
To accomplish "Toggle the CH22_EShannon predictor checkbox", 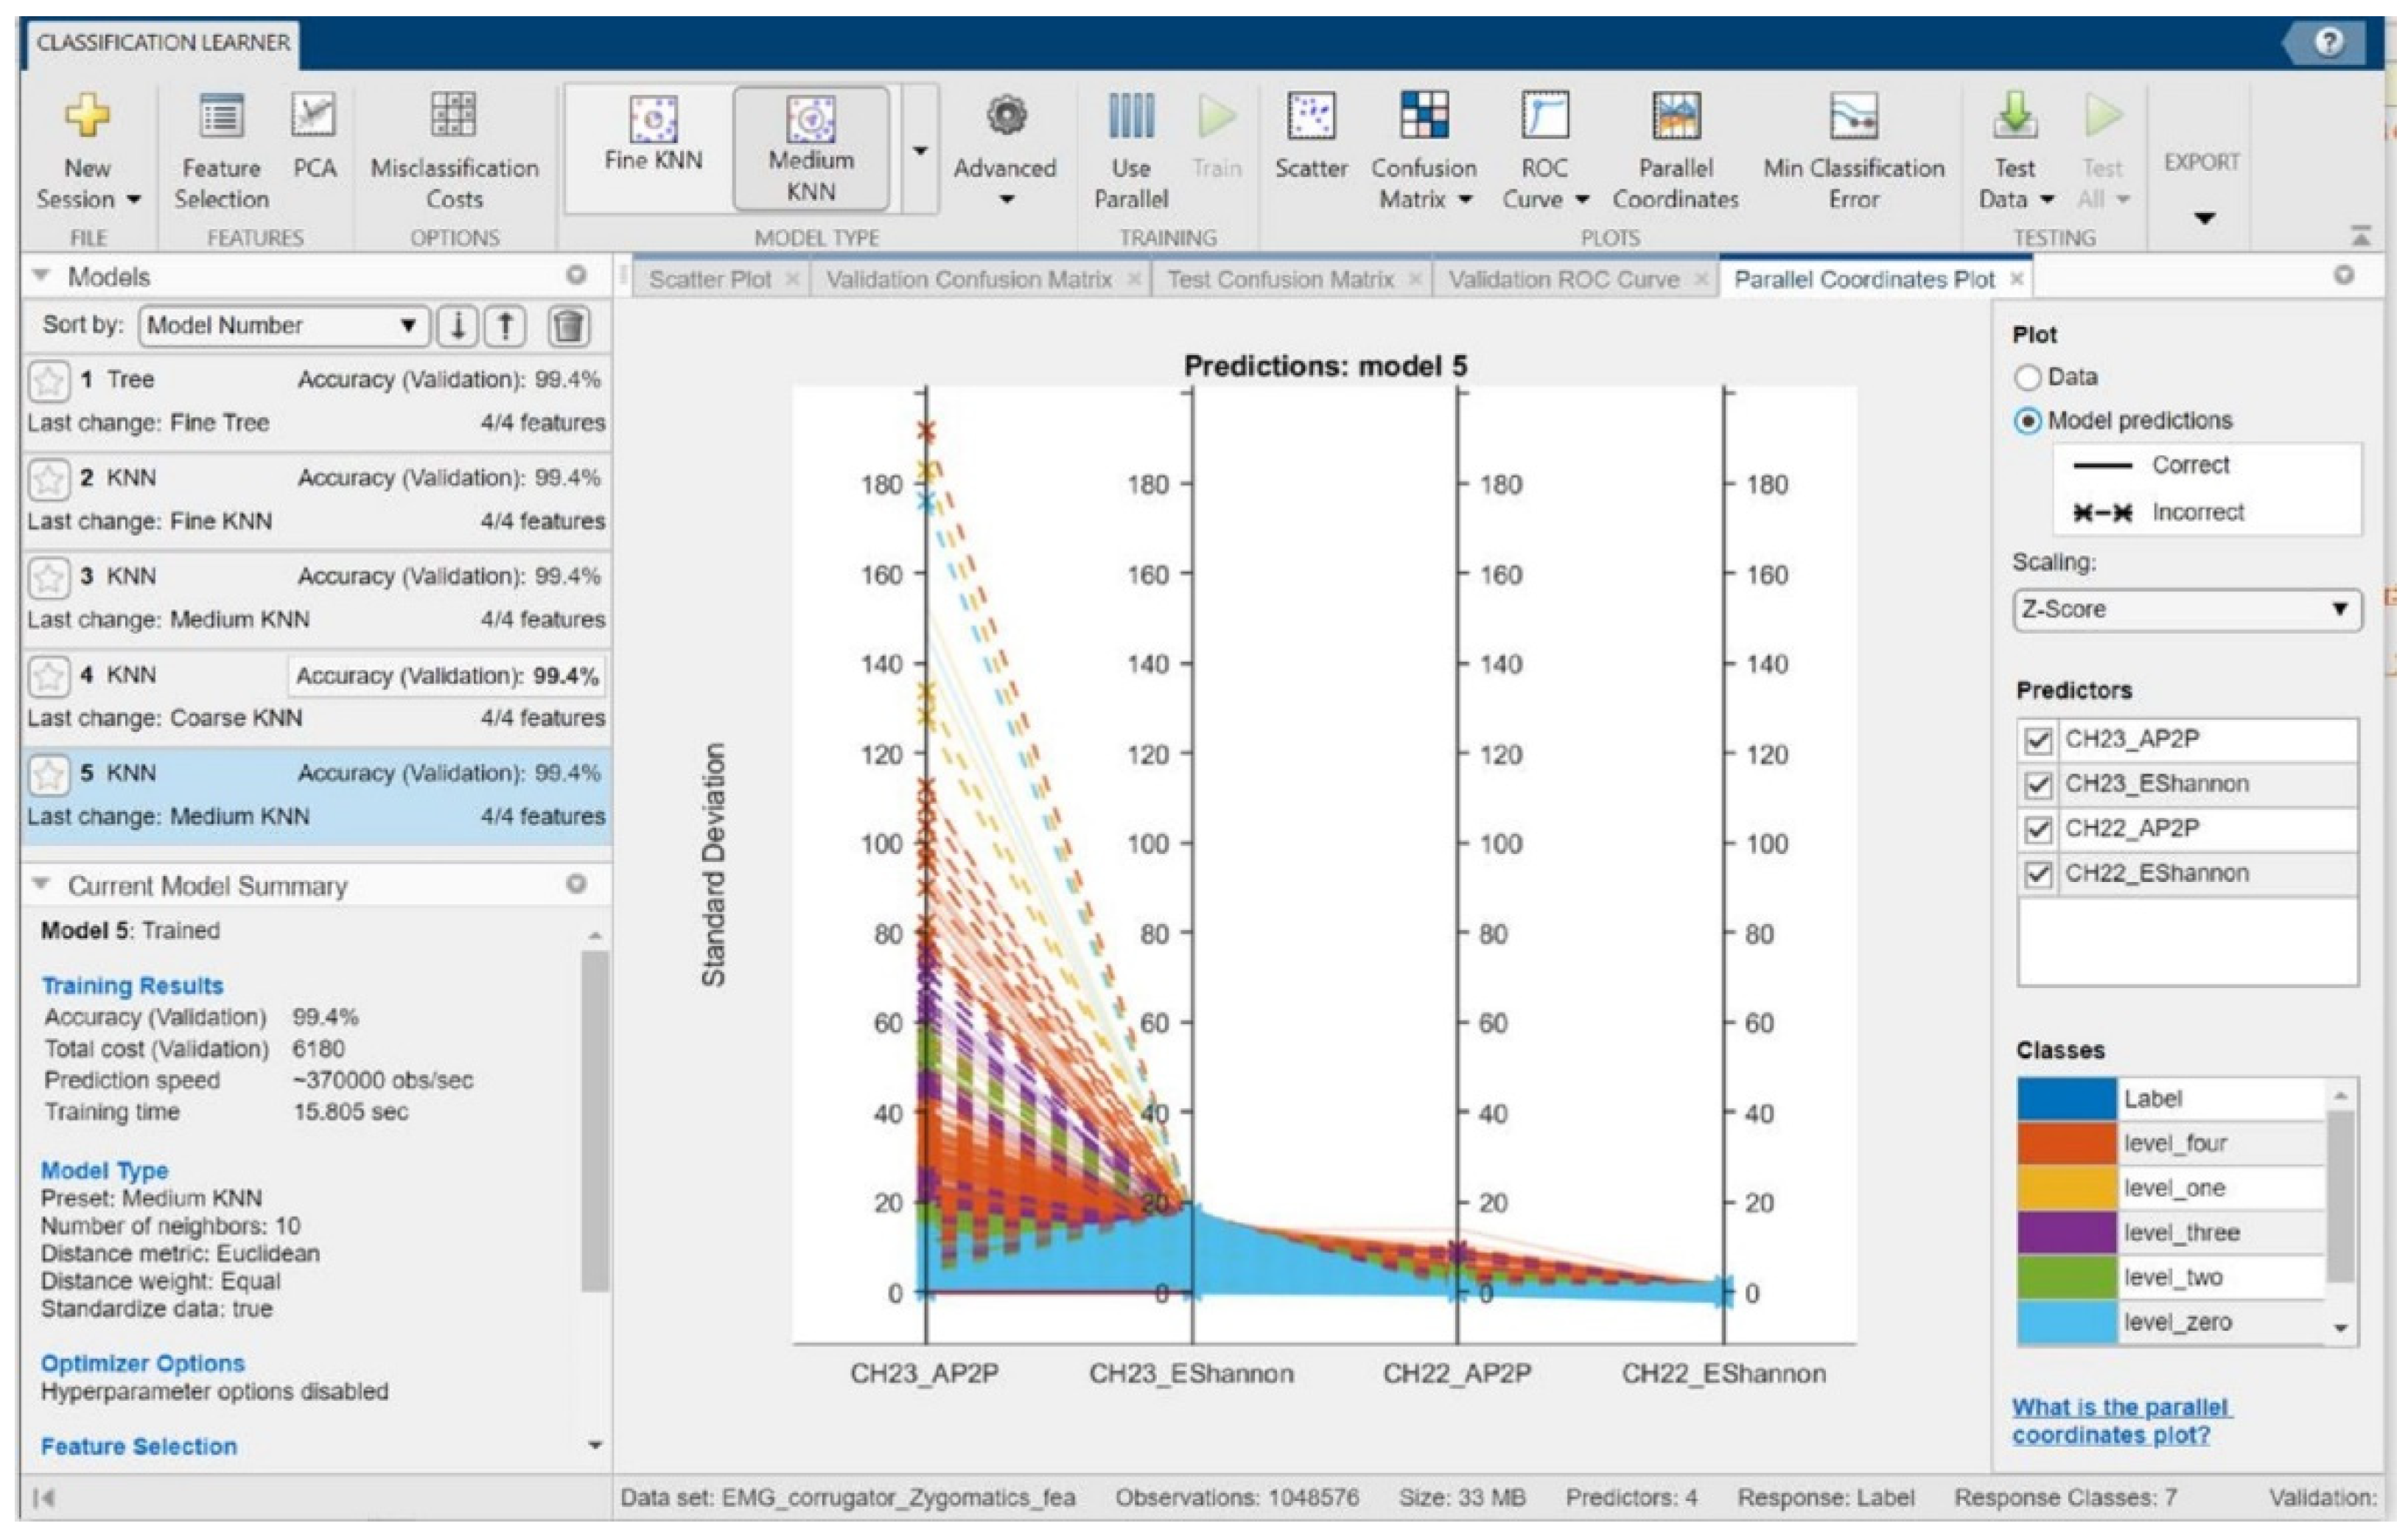I will (x=2037, y=874).
